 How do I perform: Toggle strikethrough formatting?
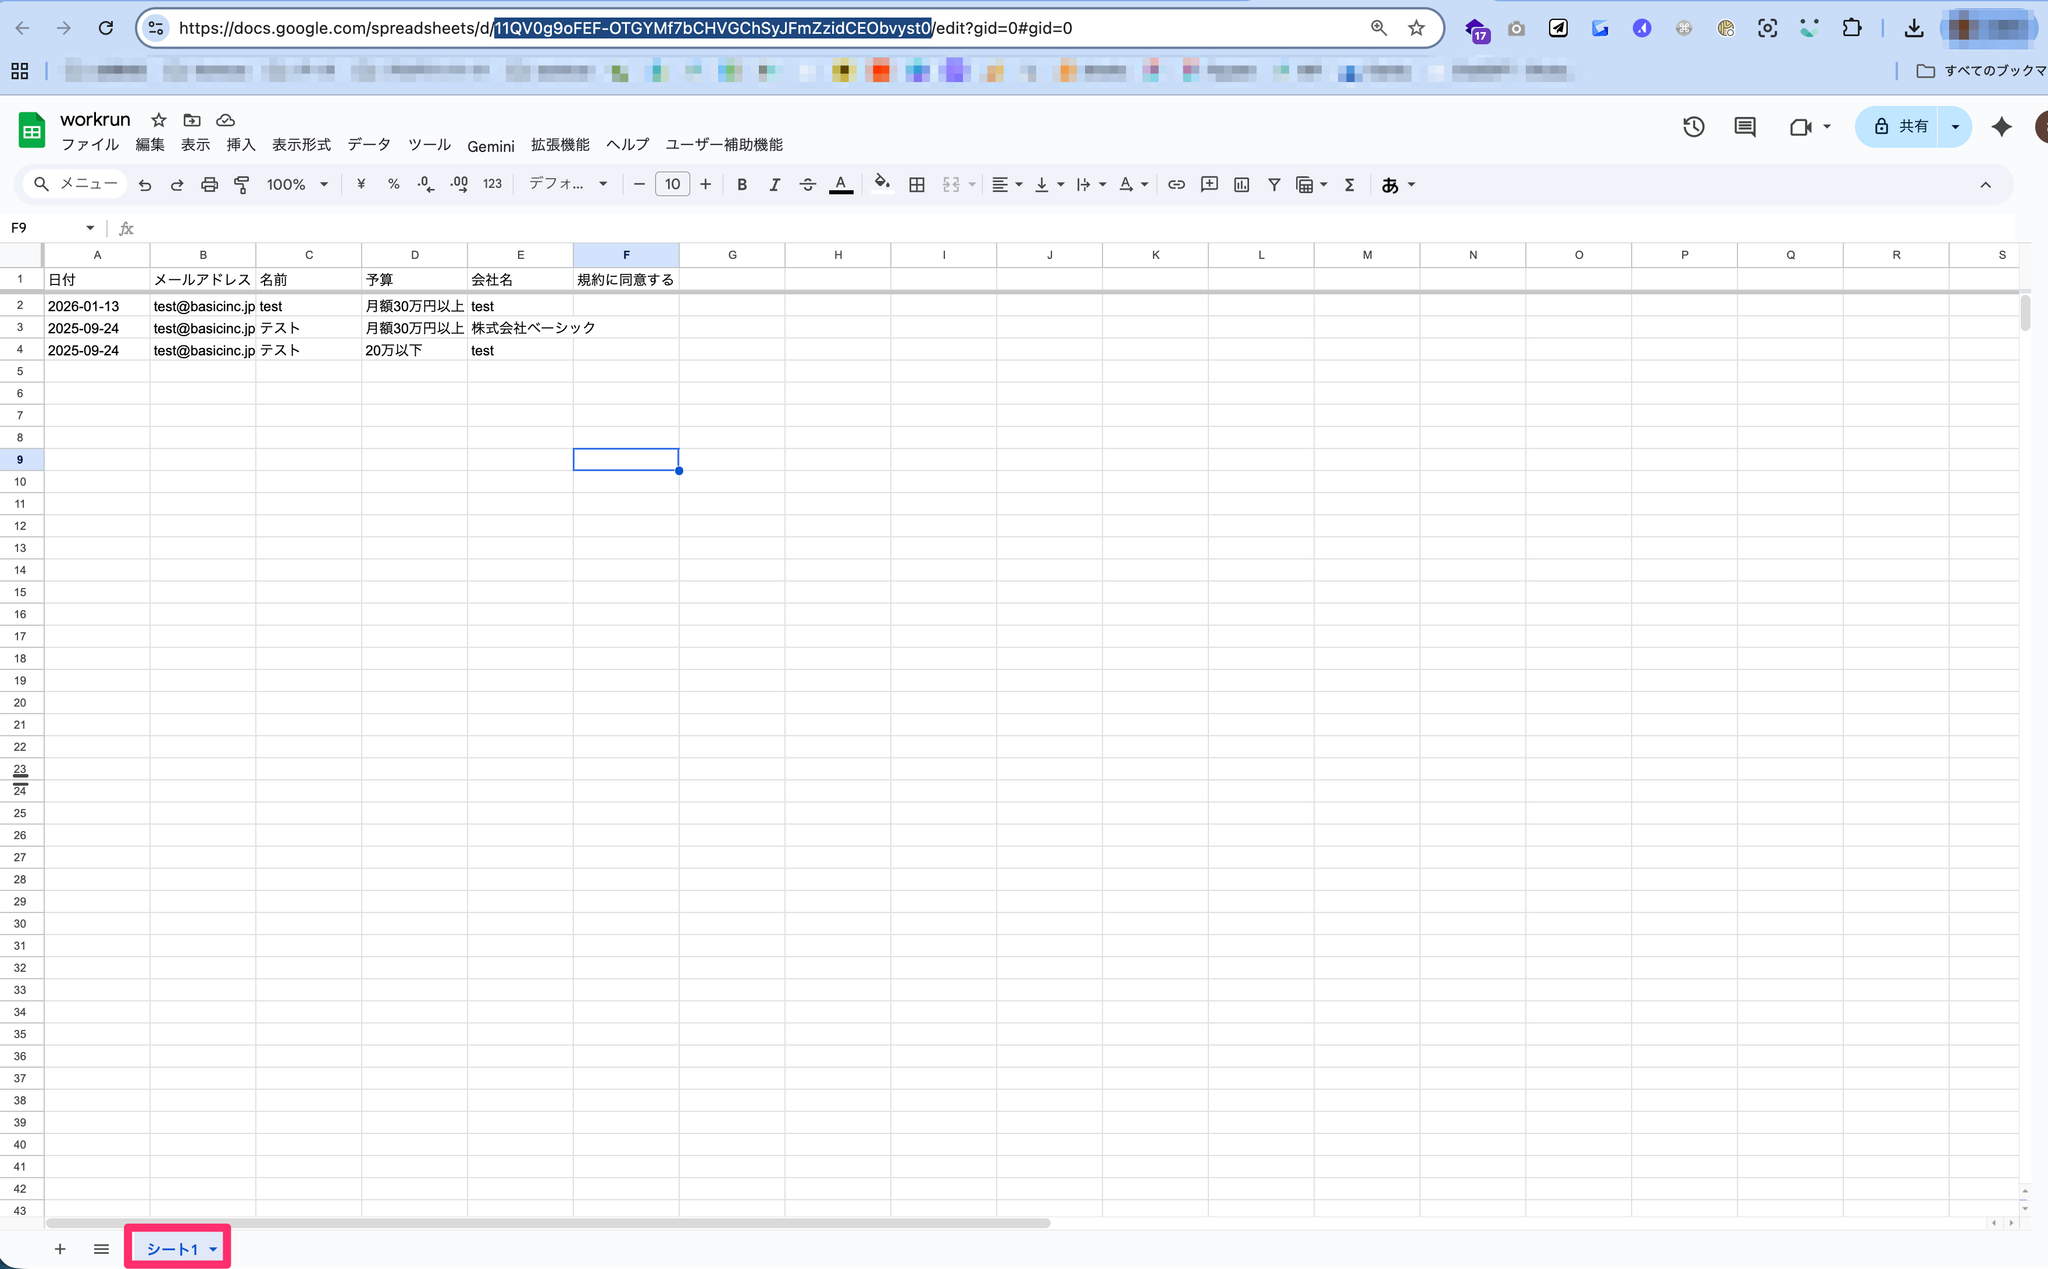click(807, 185)
